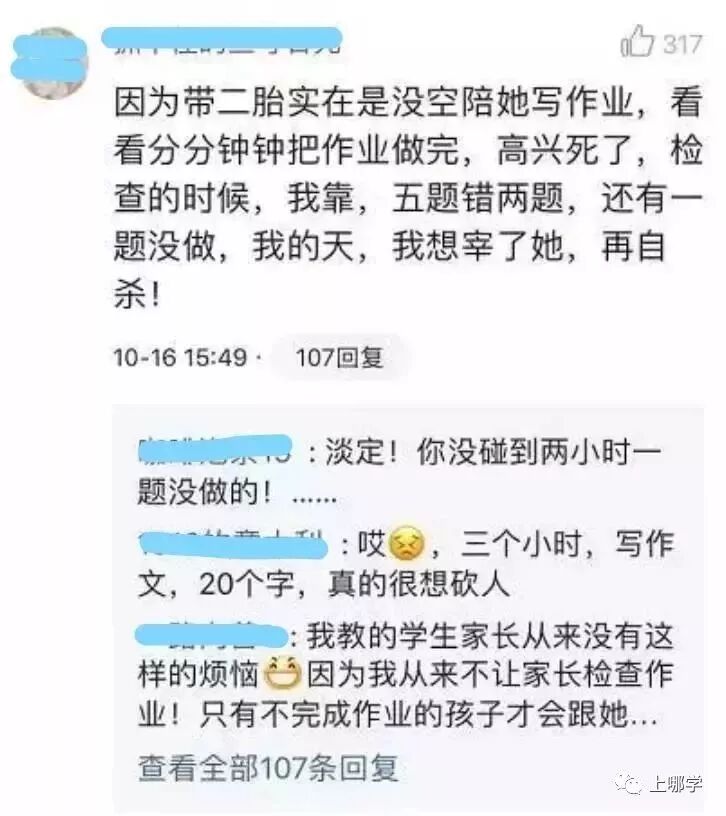The height and width of the screenshot is (816, 726).
Task: Open 查看全部107条回复 link
Action: click(x=269, y=768)
